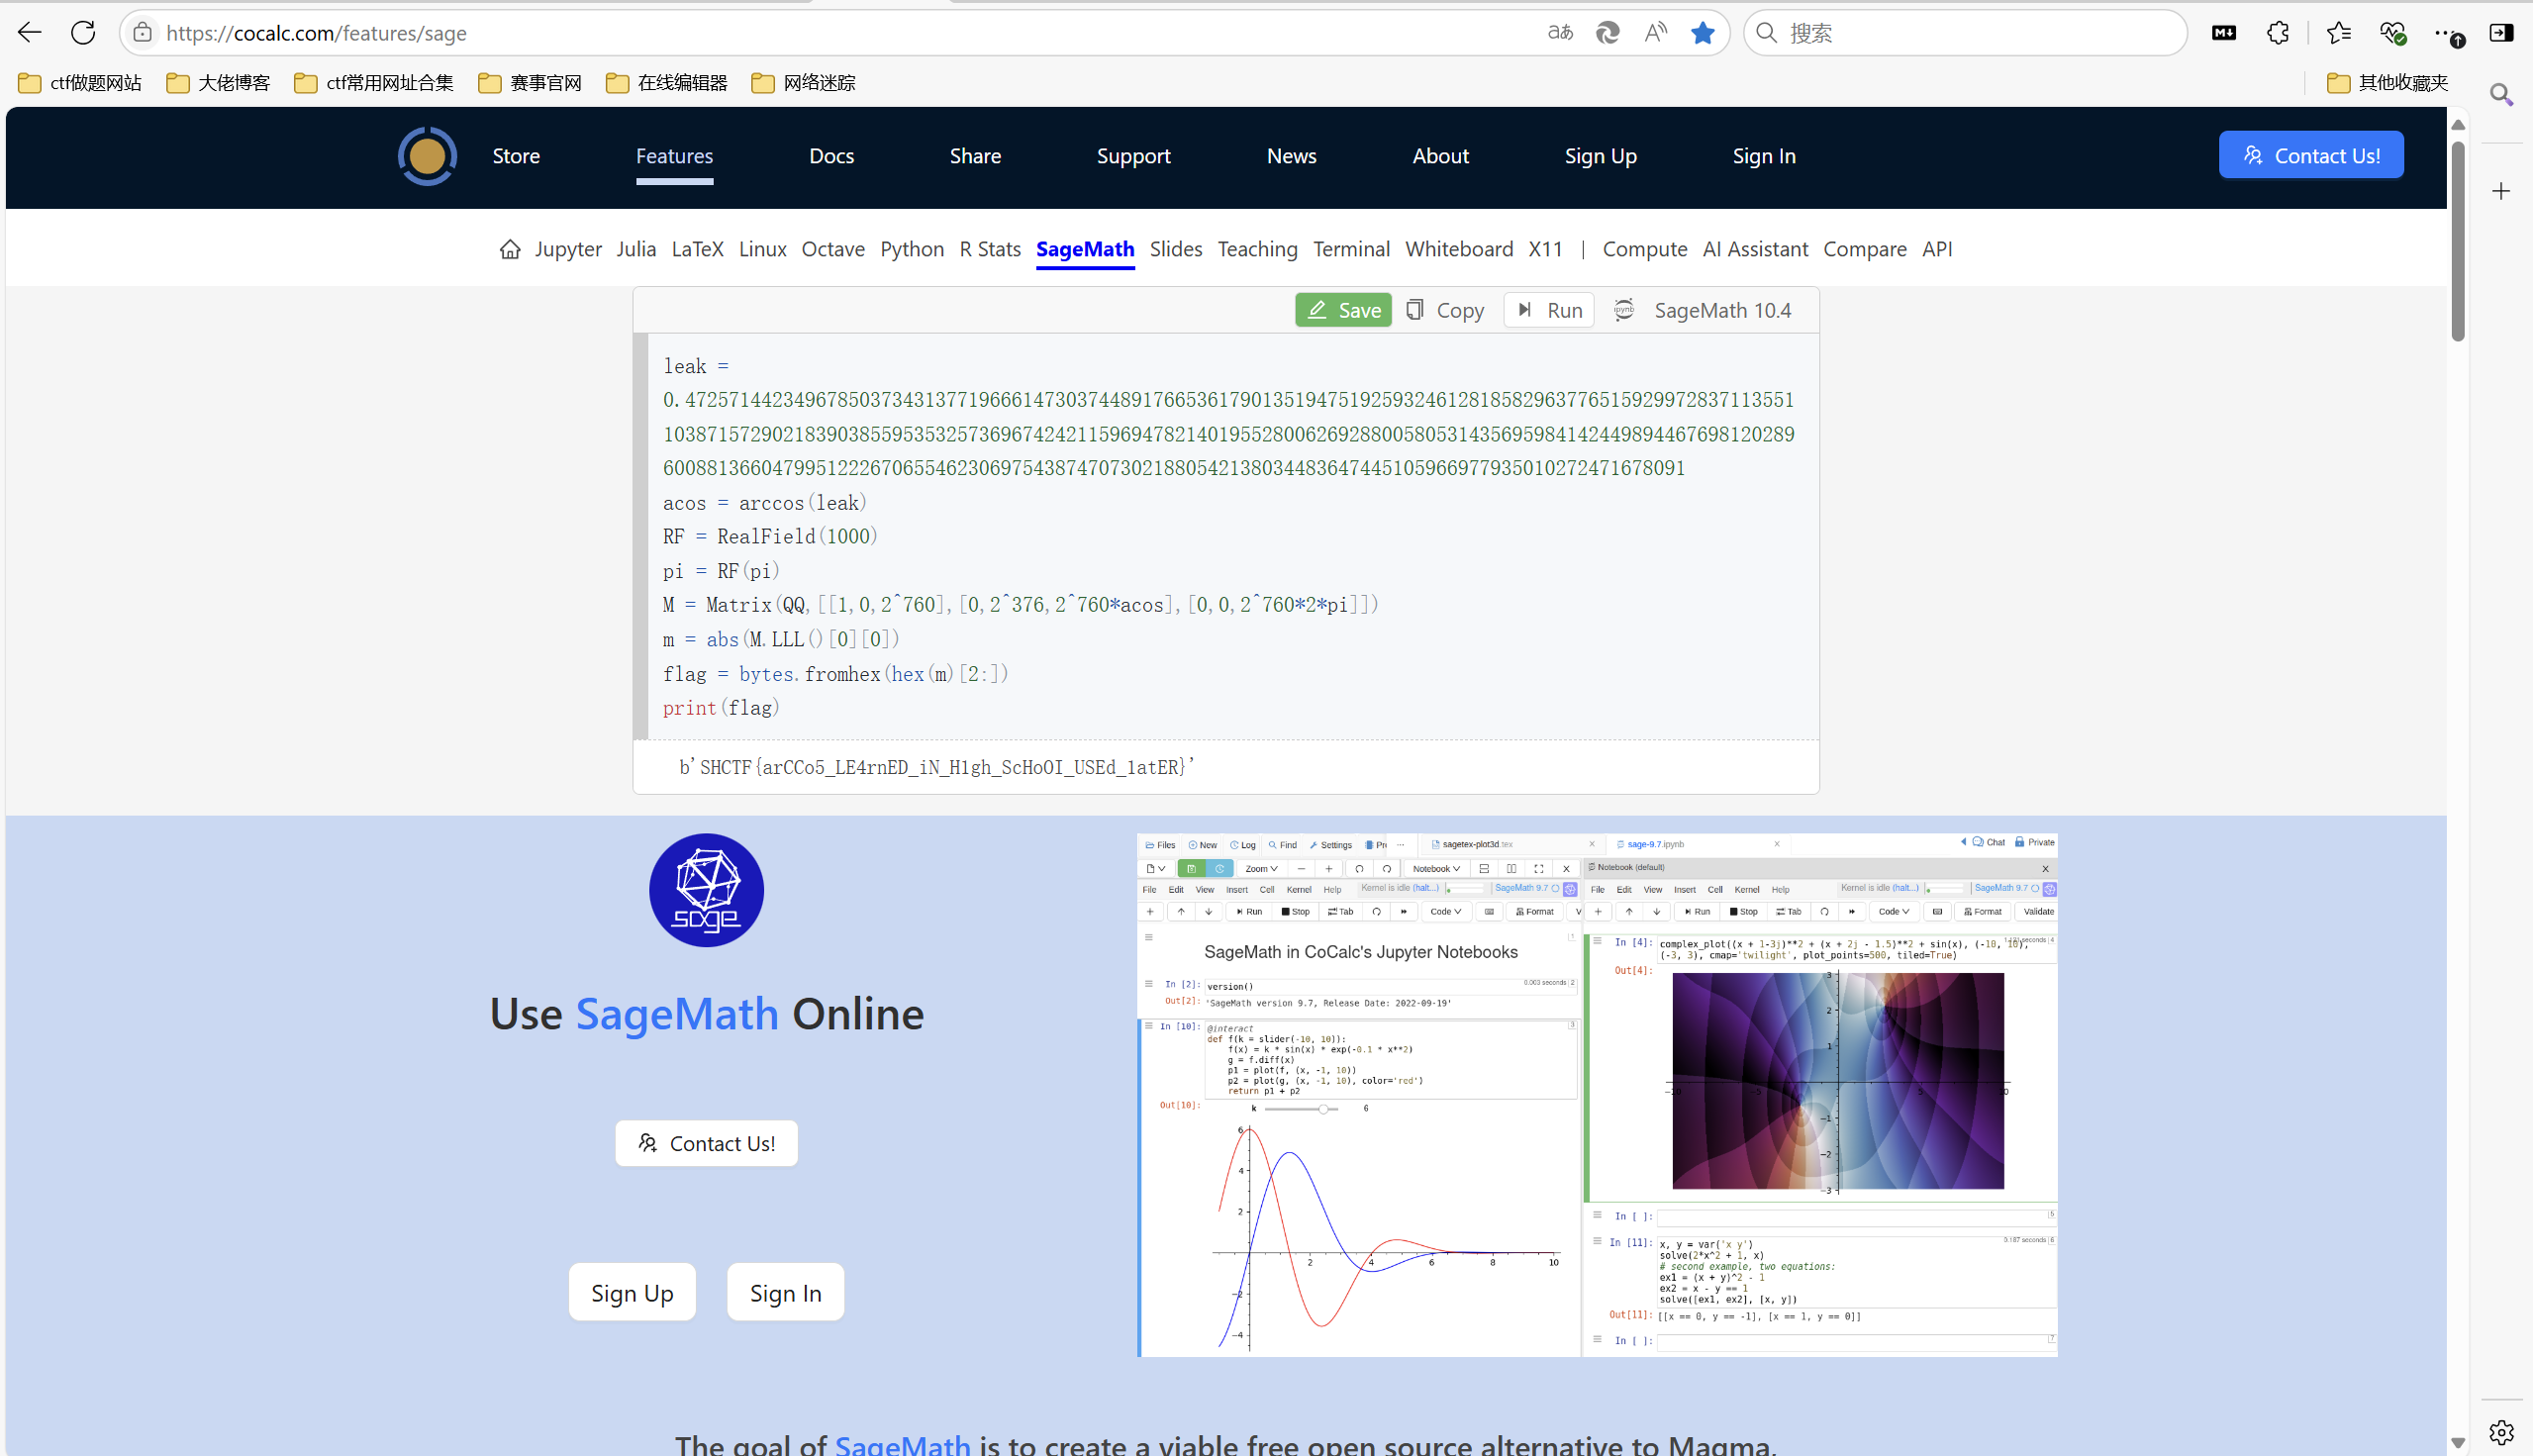Click the sidebar plus add icon
2533x1456 pixels.
click(2501, 191)
